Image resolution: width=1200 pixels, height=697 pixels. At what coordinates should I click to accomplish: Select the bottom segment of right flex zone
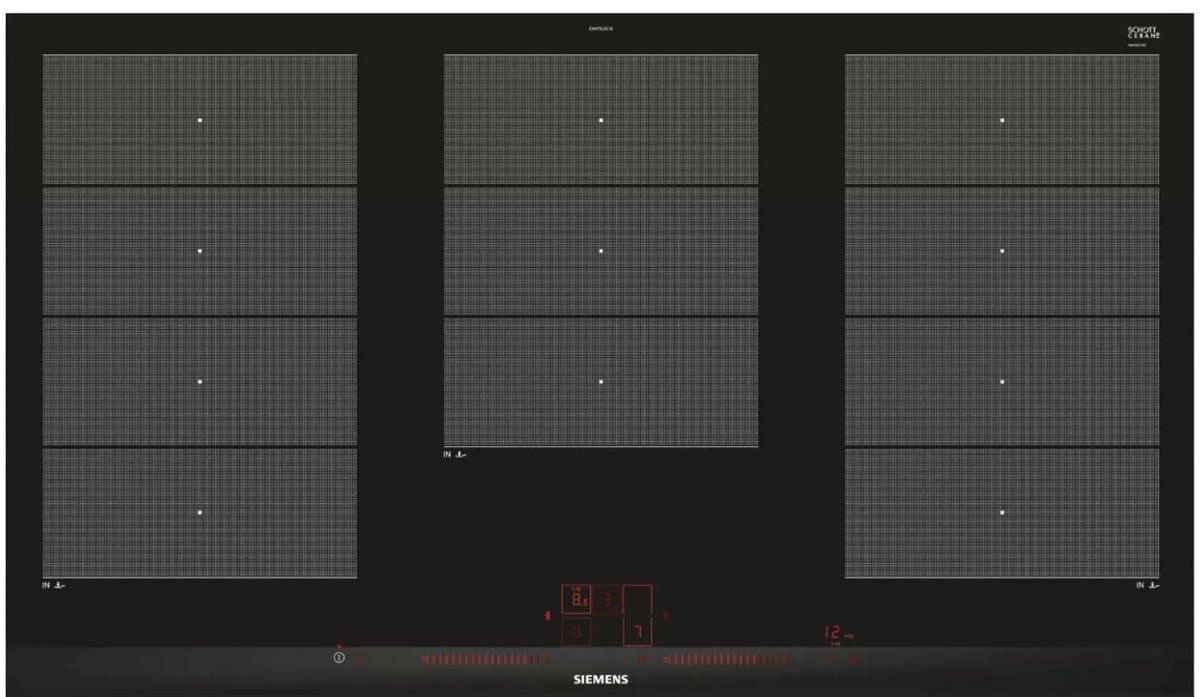pos(1002,512)
